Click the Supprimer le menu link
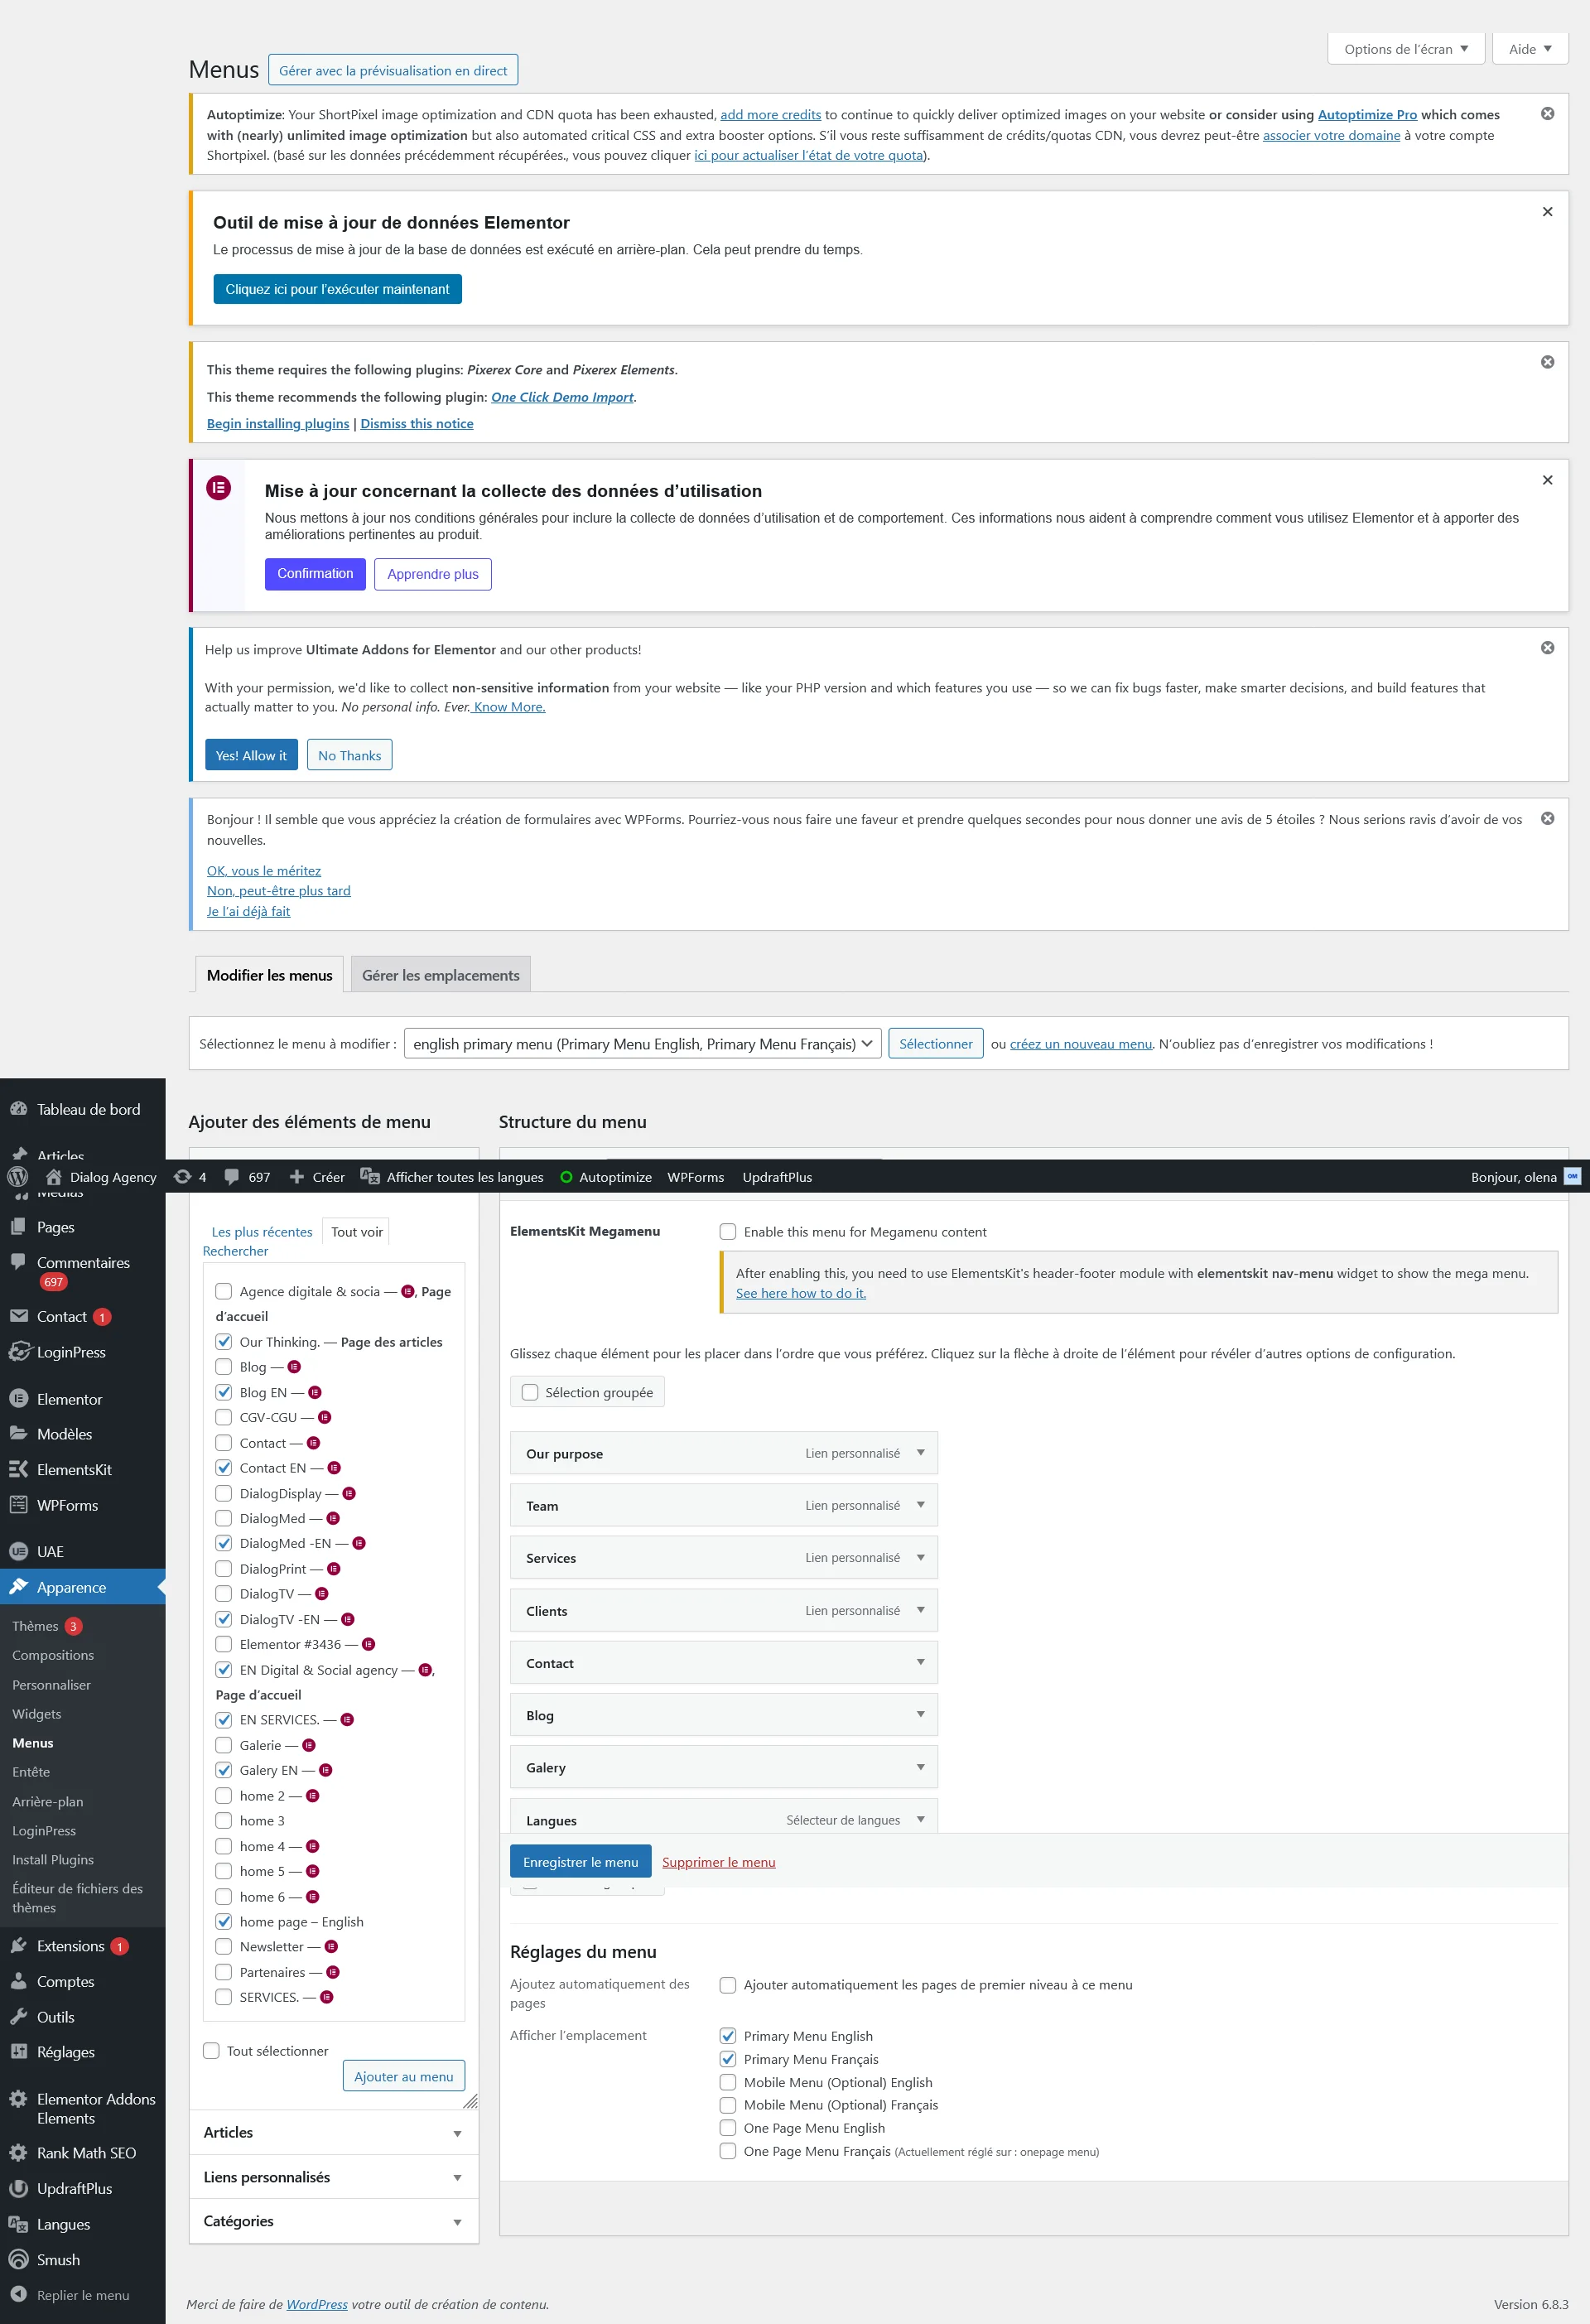The width and height of the screenshot is (1590, 2324). (718, 1862)
